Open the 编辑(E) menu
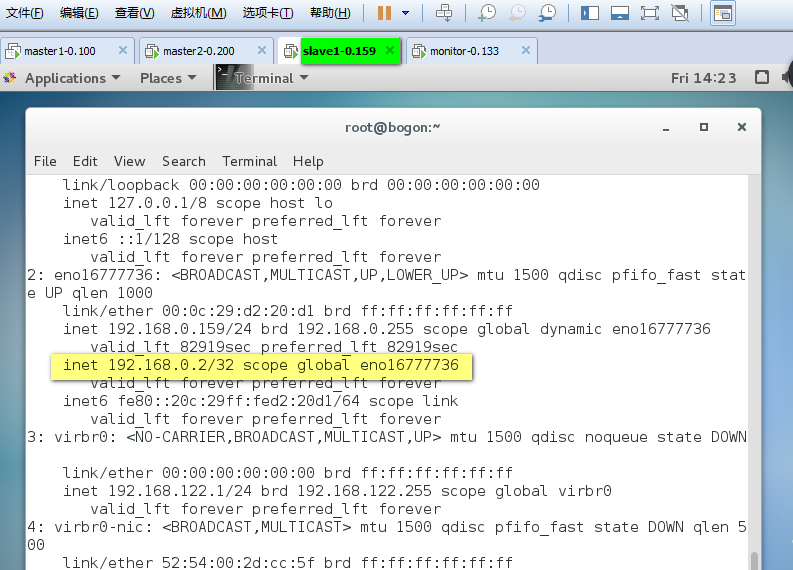The height and width of the screenshot is (570, 793). click(79, 13)
